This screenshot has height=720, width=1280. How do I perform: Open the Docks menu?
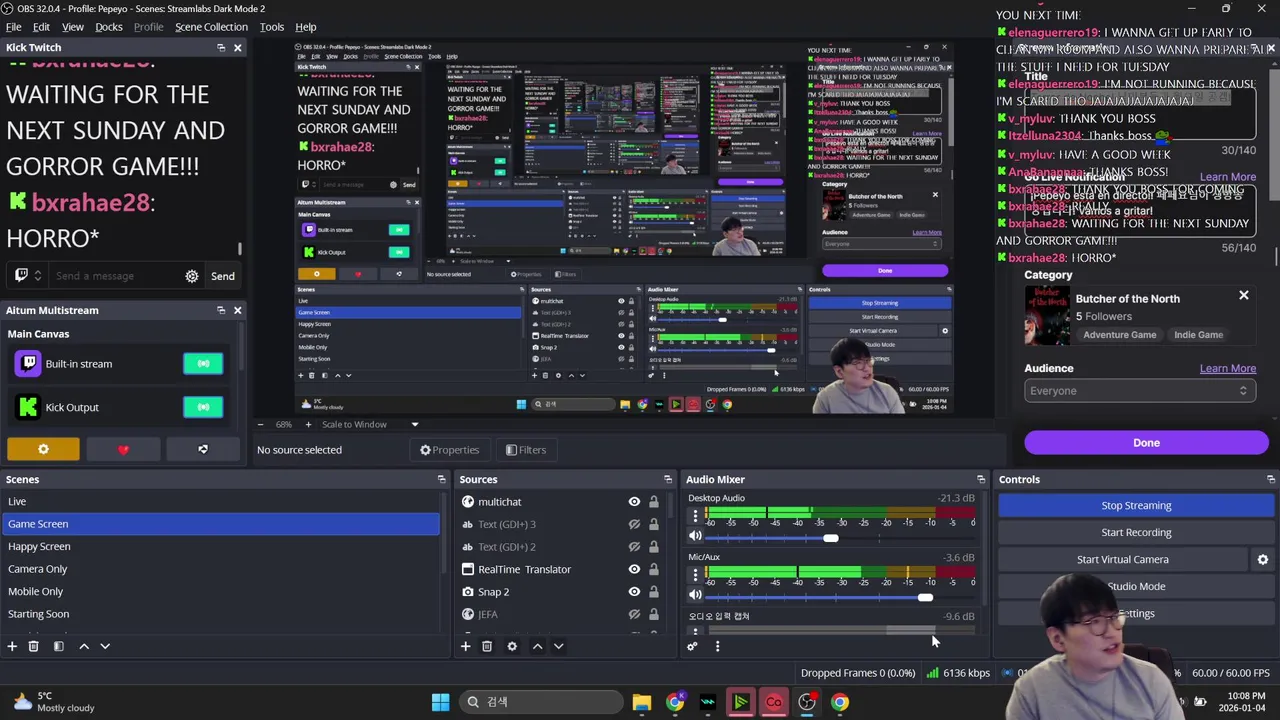tap(109, 27)
